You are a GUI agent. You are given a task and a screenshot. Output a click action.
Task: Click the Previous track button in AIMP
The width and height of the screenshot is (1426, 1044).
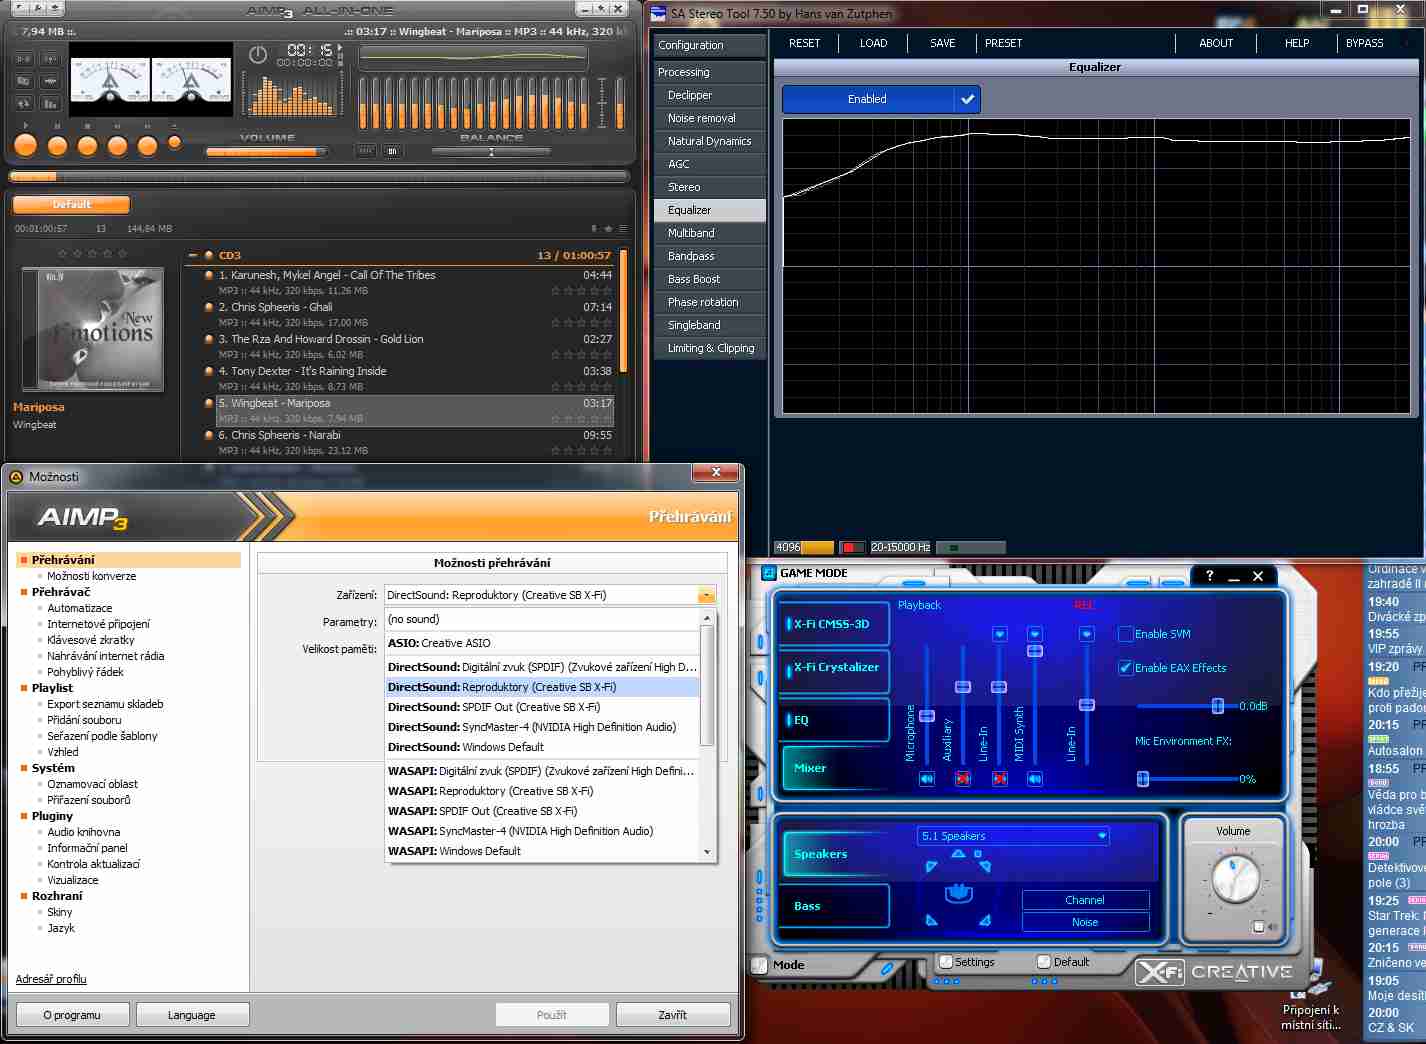[117, 146]
